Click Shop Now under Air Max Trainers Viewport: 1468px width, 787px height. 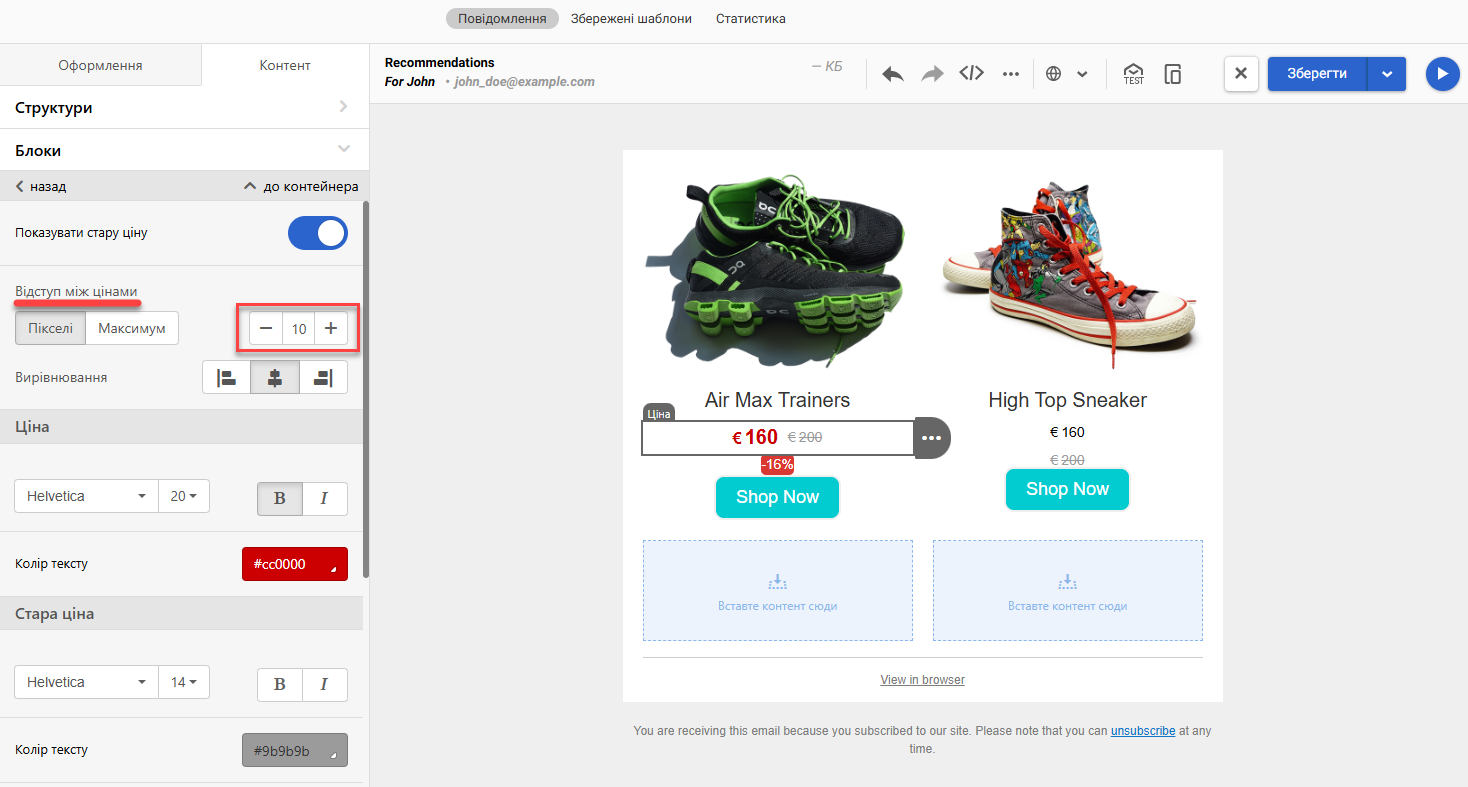click(x=777, y=497)
